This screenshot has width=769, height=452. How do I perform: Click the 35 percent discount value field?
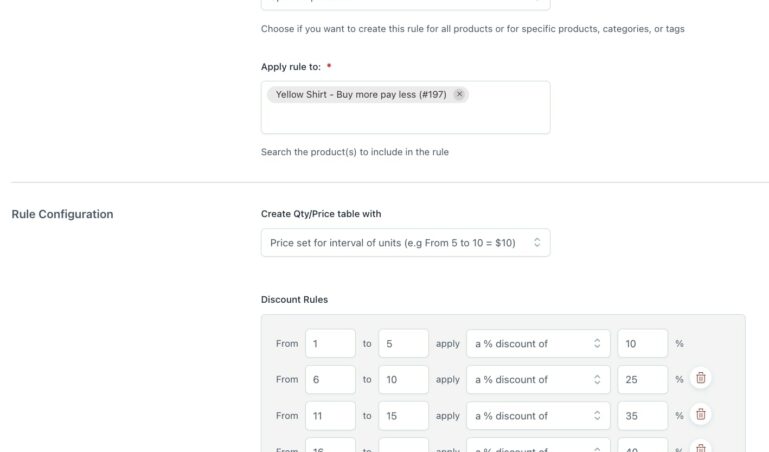click(642, 415)
